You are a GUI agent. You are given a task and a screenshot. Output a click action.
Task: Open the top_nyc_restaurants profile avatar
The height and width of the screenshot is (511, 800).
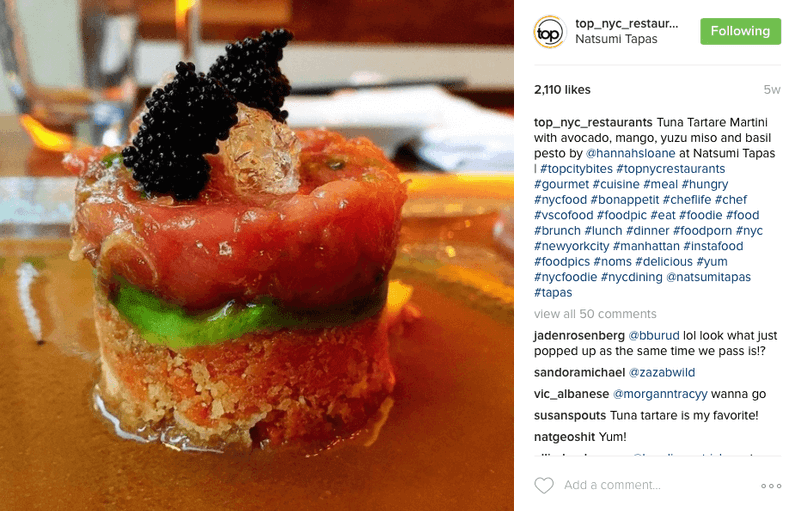click(549, 32)
